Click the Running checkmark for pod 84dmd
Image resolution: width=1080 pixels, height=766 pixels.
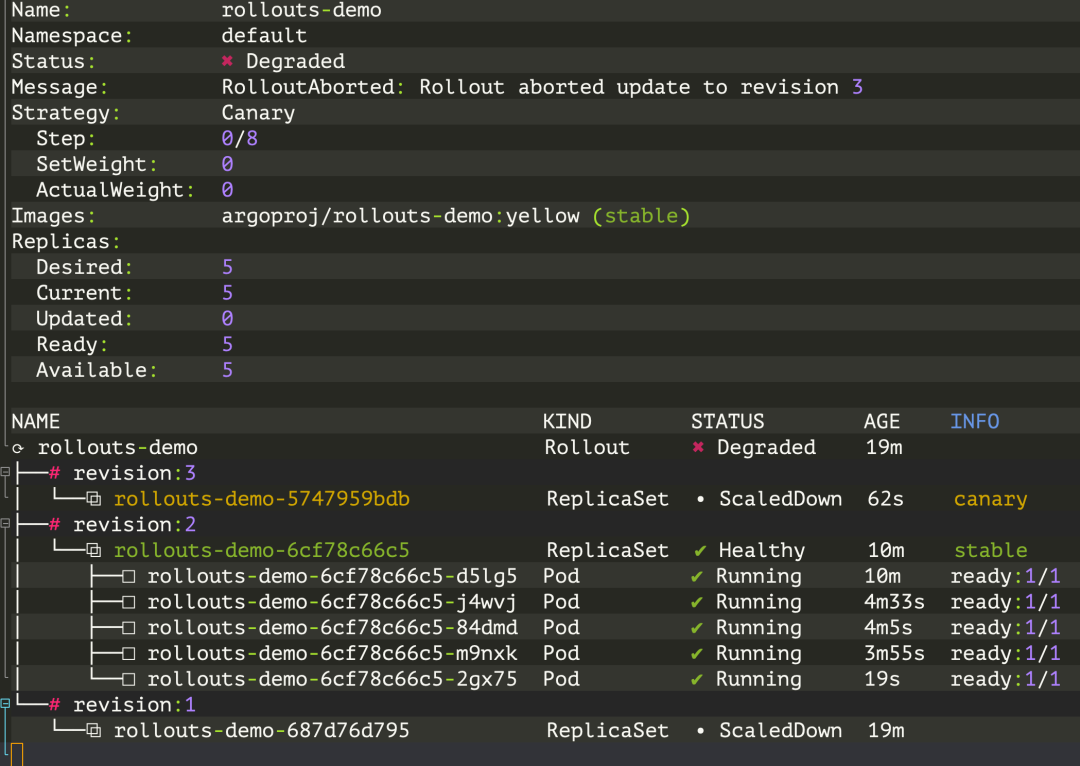click(697, 628)
